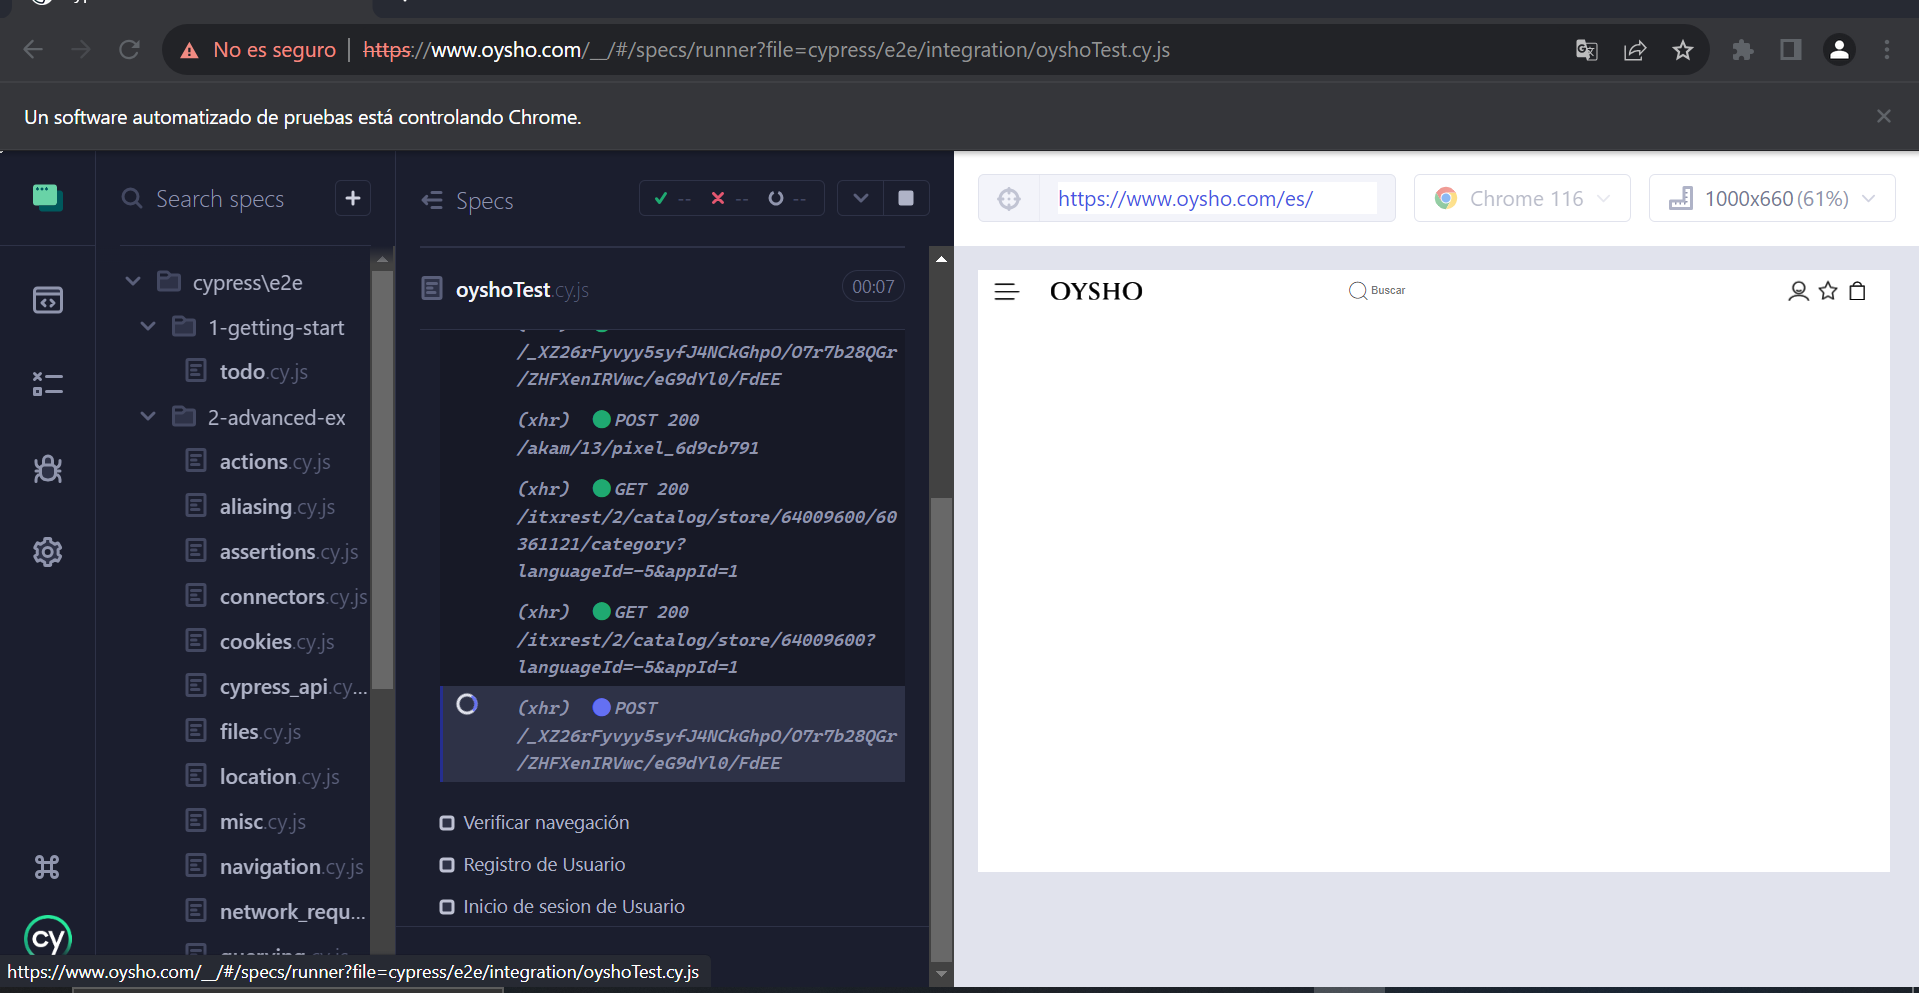Open the Oysho shopping bag icon

tap(1857, 291)
